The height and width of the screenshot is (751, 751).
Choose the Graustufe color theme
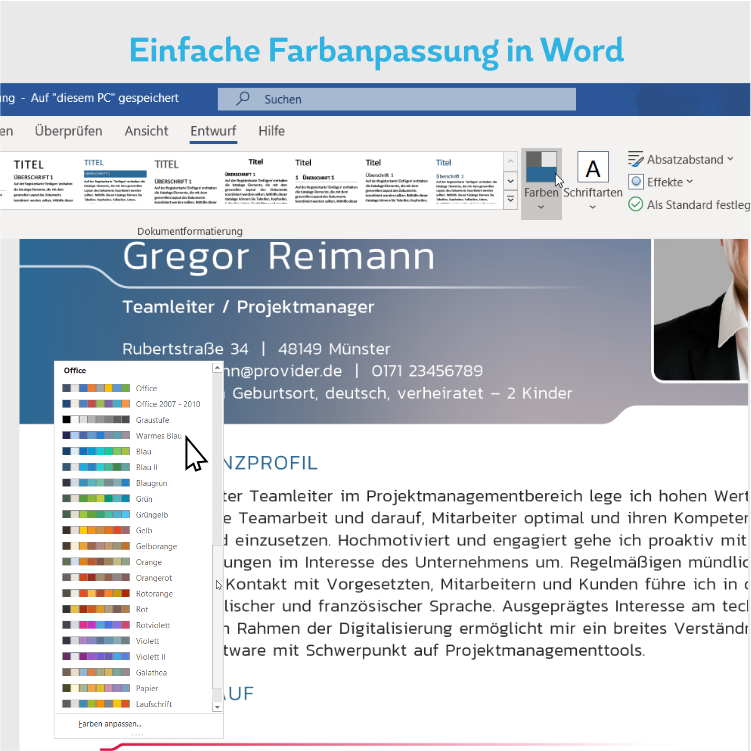(132, 420)
